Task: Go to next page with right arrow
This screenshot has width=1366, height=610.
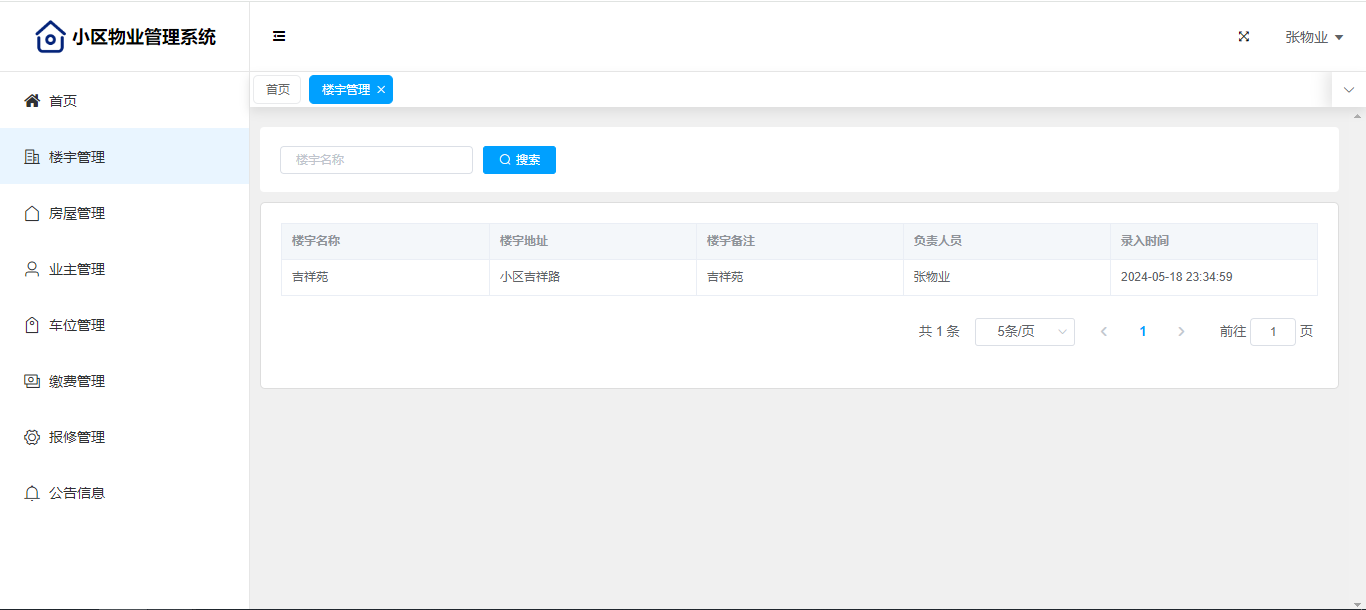Action: click(x=1181, y=332)
